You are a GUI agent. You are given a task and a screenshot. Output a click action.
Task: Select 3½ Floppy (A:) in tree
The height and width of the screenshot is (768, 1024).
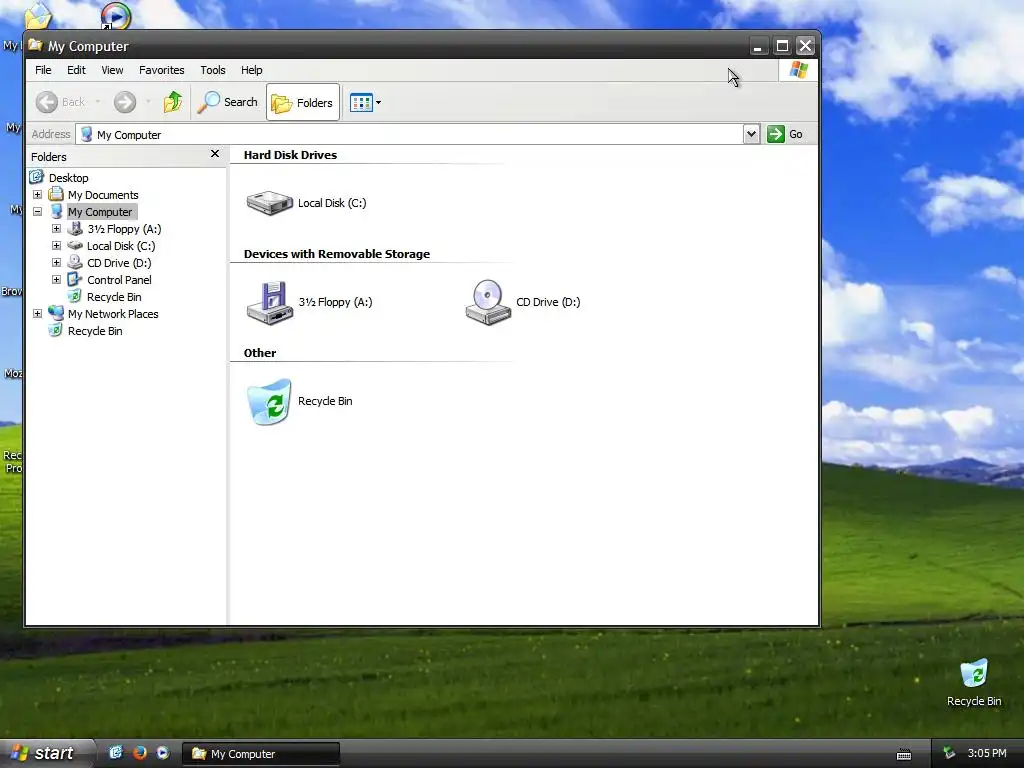tap(124, 229)
